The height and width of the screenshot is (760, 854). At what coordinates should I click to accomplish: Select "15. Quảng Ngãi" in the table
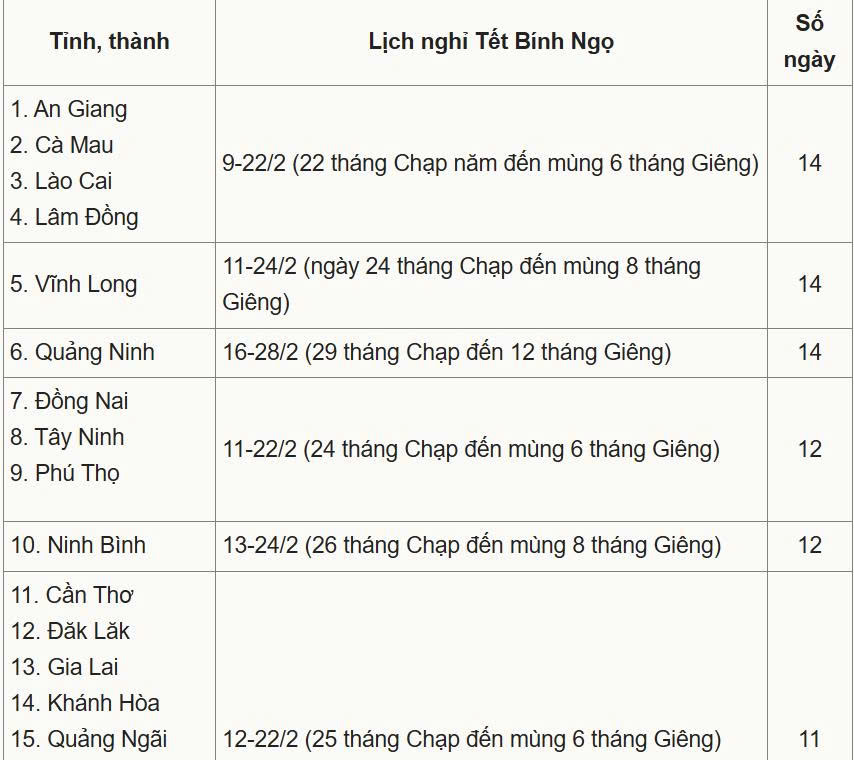88,739
